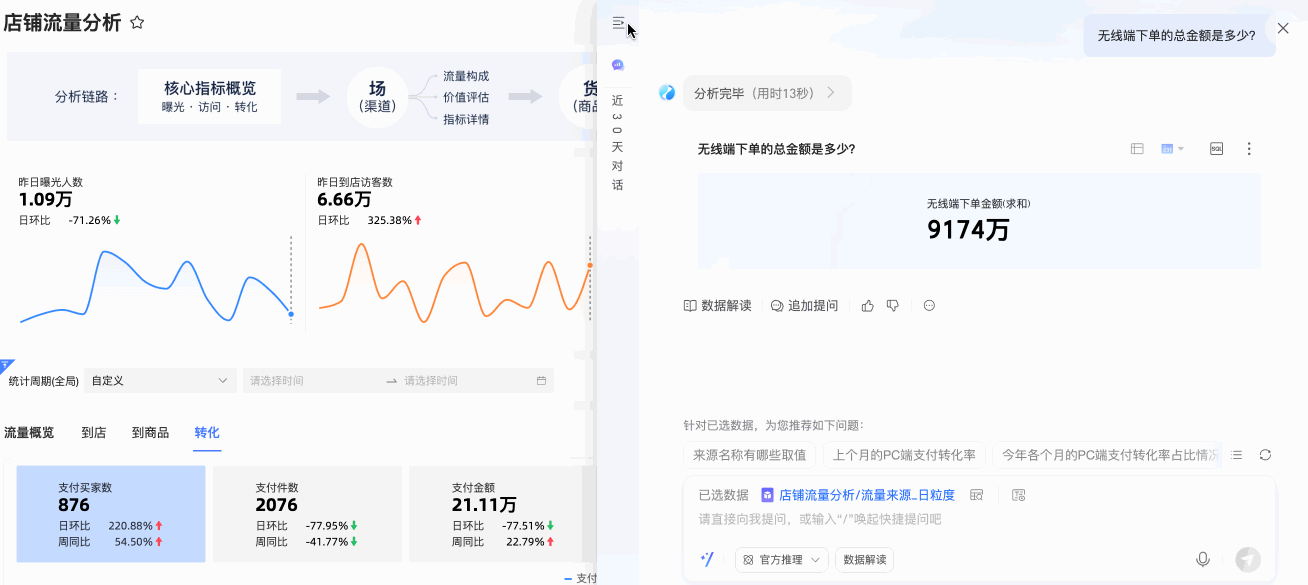Click the 325.38% 日环比 visitor change
Viewport: 1308px width, 585px height.
(395, 220)
